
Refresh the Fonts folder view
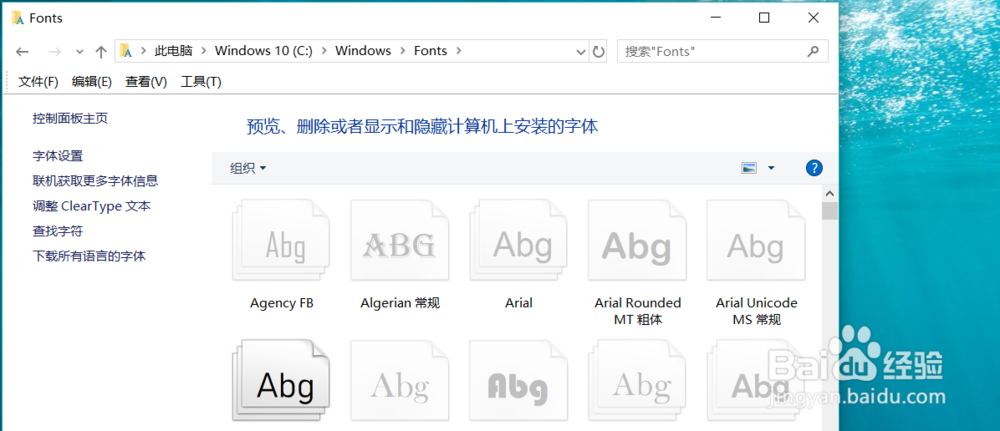tap(598, 52)
